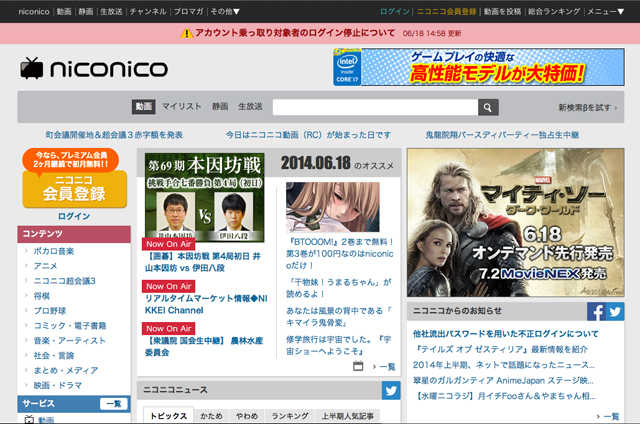
Task: Open アニメ in the contents list
Action: click(x=45, y=266)
